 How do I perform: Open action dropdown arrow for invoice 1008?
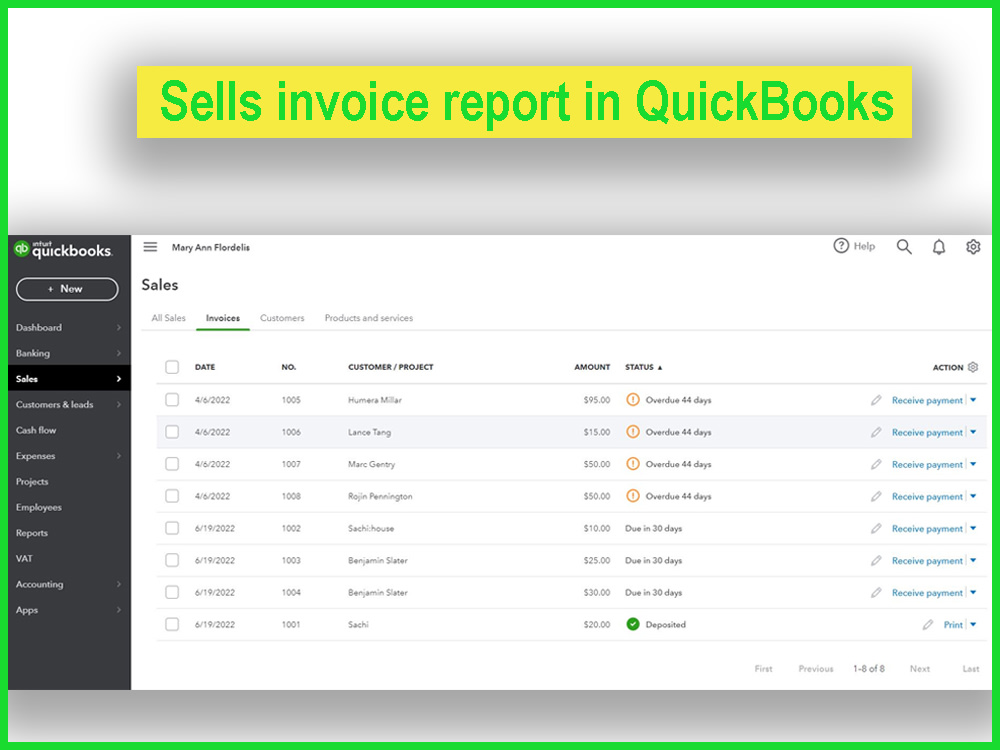pyautogui.click(x=973, y=496)
